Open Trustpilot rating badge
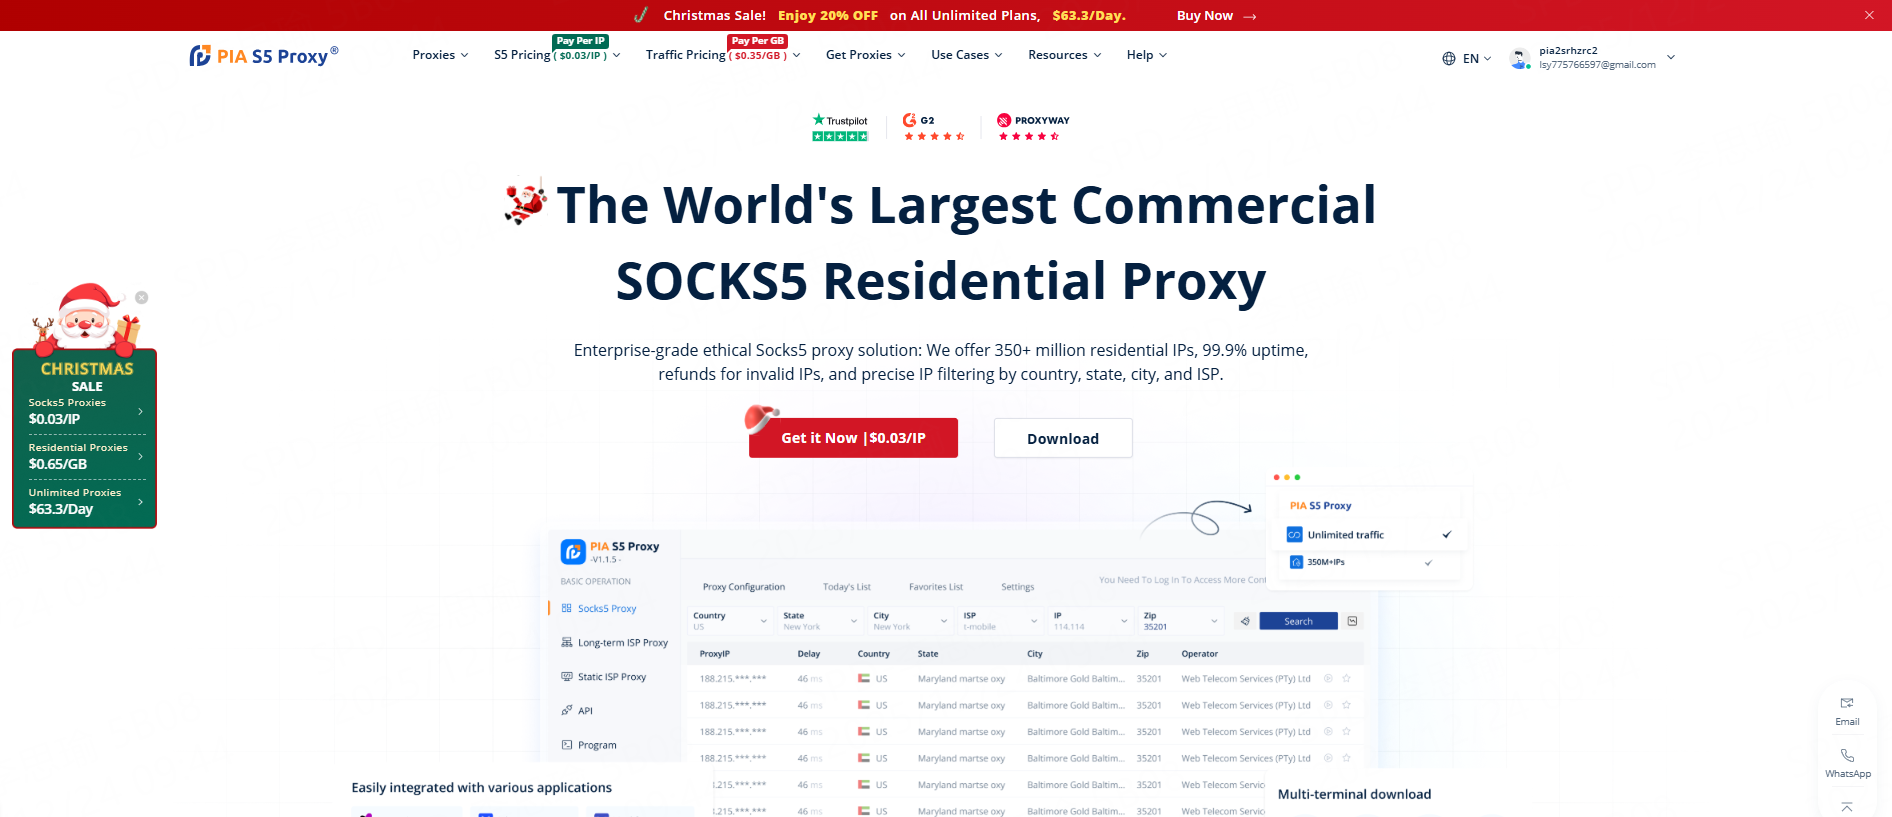This screenshot has height=817, width=1892. (x=840, y=127)
